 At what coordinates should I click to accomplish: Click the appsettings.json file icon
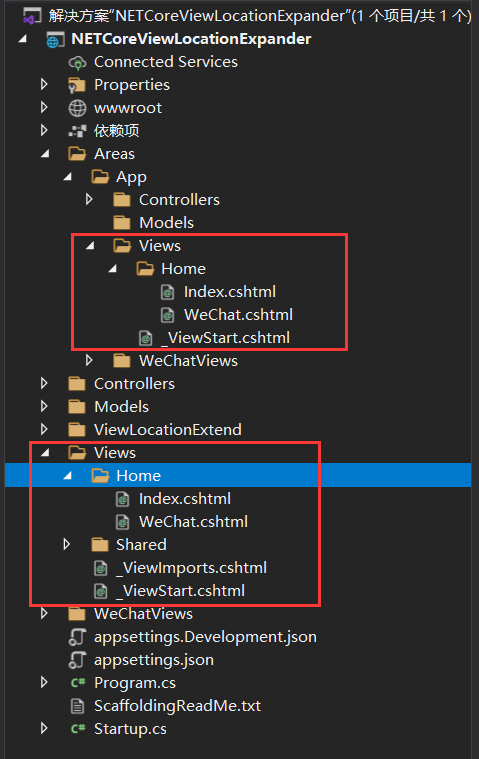coord(77,660)
